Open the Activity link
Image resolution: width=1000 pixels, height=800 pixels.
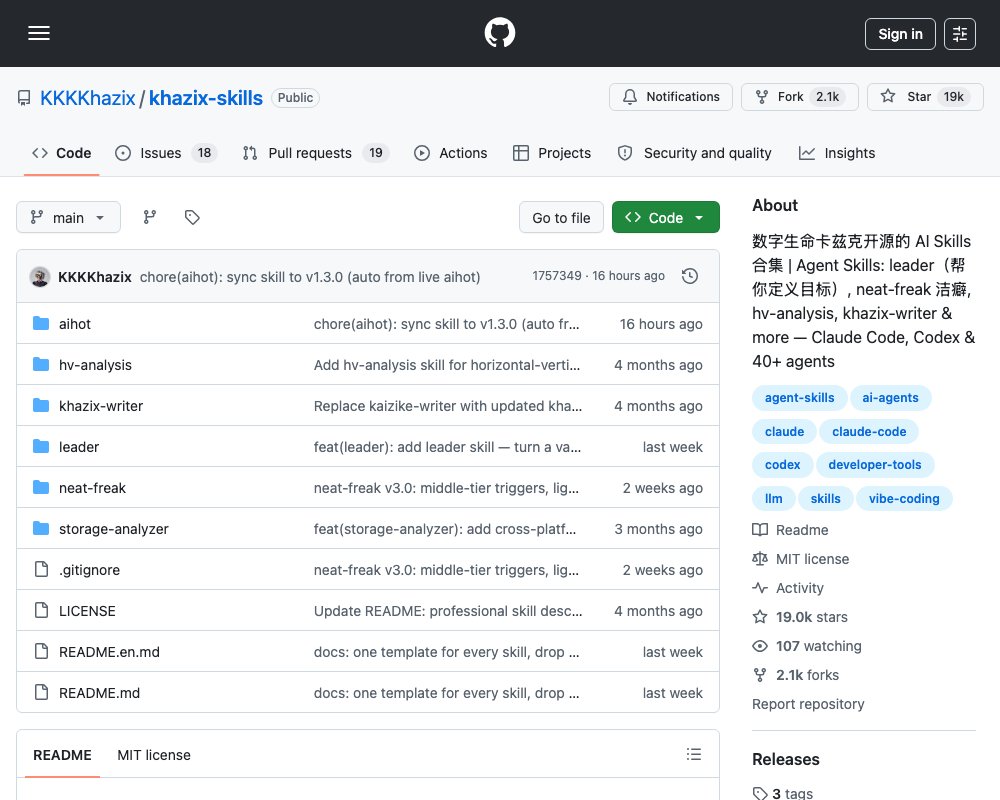point(788,588)
